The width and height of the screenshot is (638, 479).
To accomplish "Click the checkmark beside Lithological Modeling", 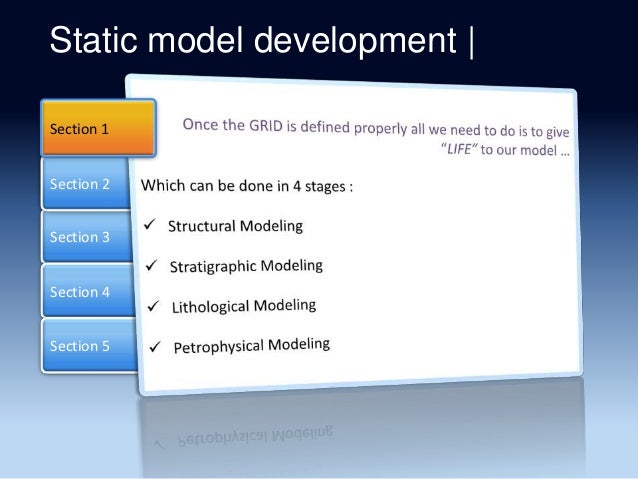I will point(153,306).
